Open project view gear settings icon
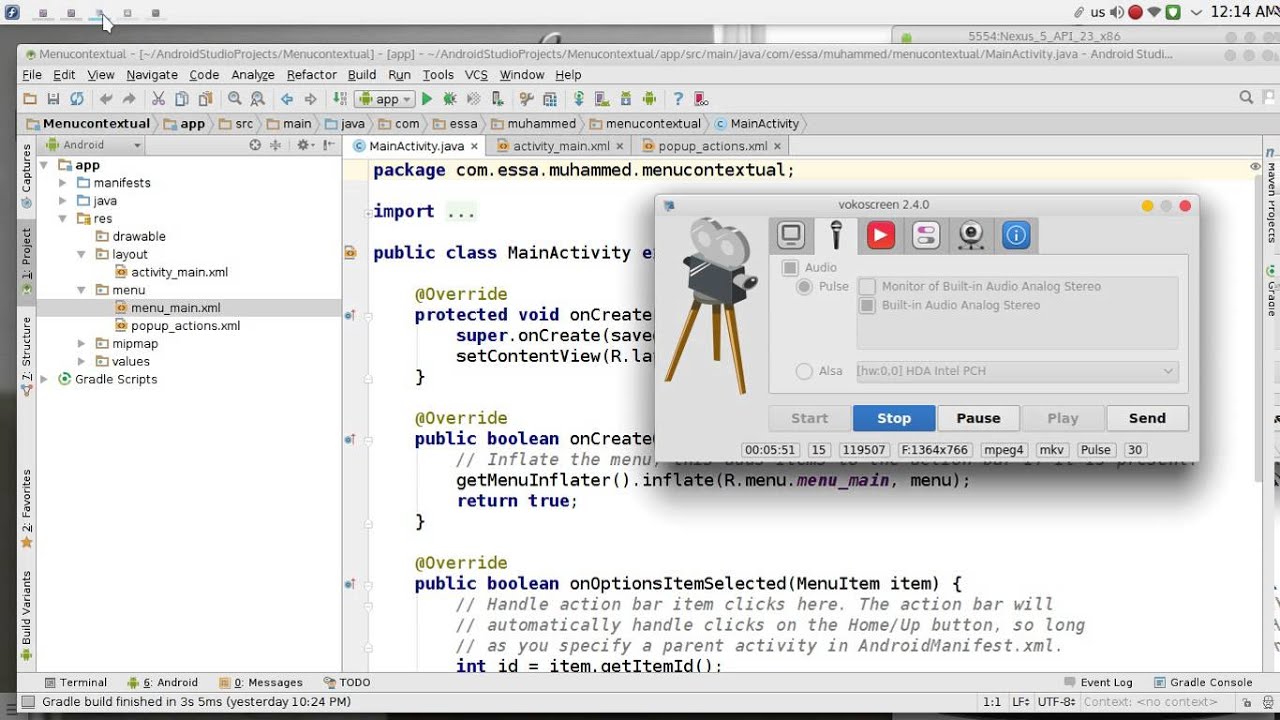Viewport: 1280px width, 720px height. [302, 145]
